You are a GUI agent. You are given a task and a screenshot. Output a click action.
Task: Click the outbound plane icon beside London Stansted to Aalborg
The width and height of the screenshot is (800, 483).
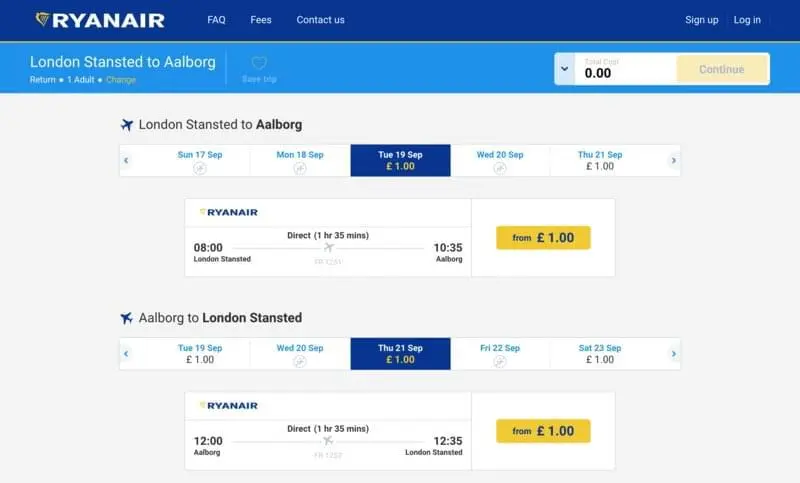click(x=127, y=124)
